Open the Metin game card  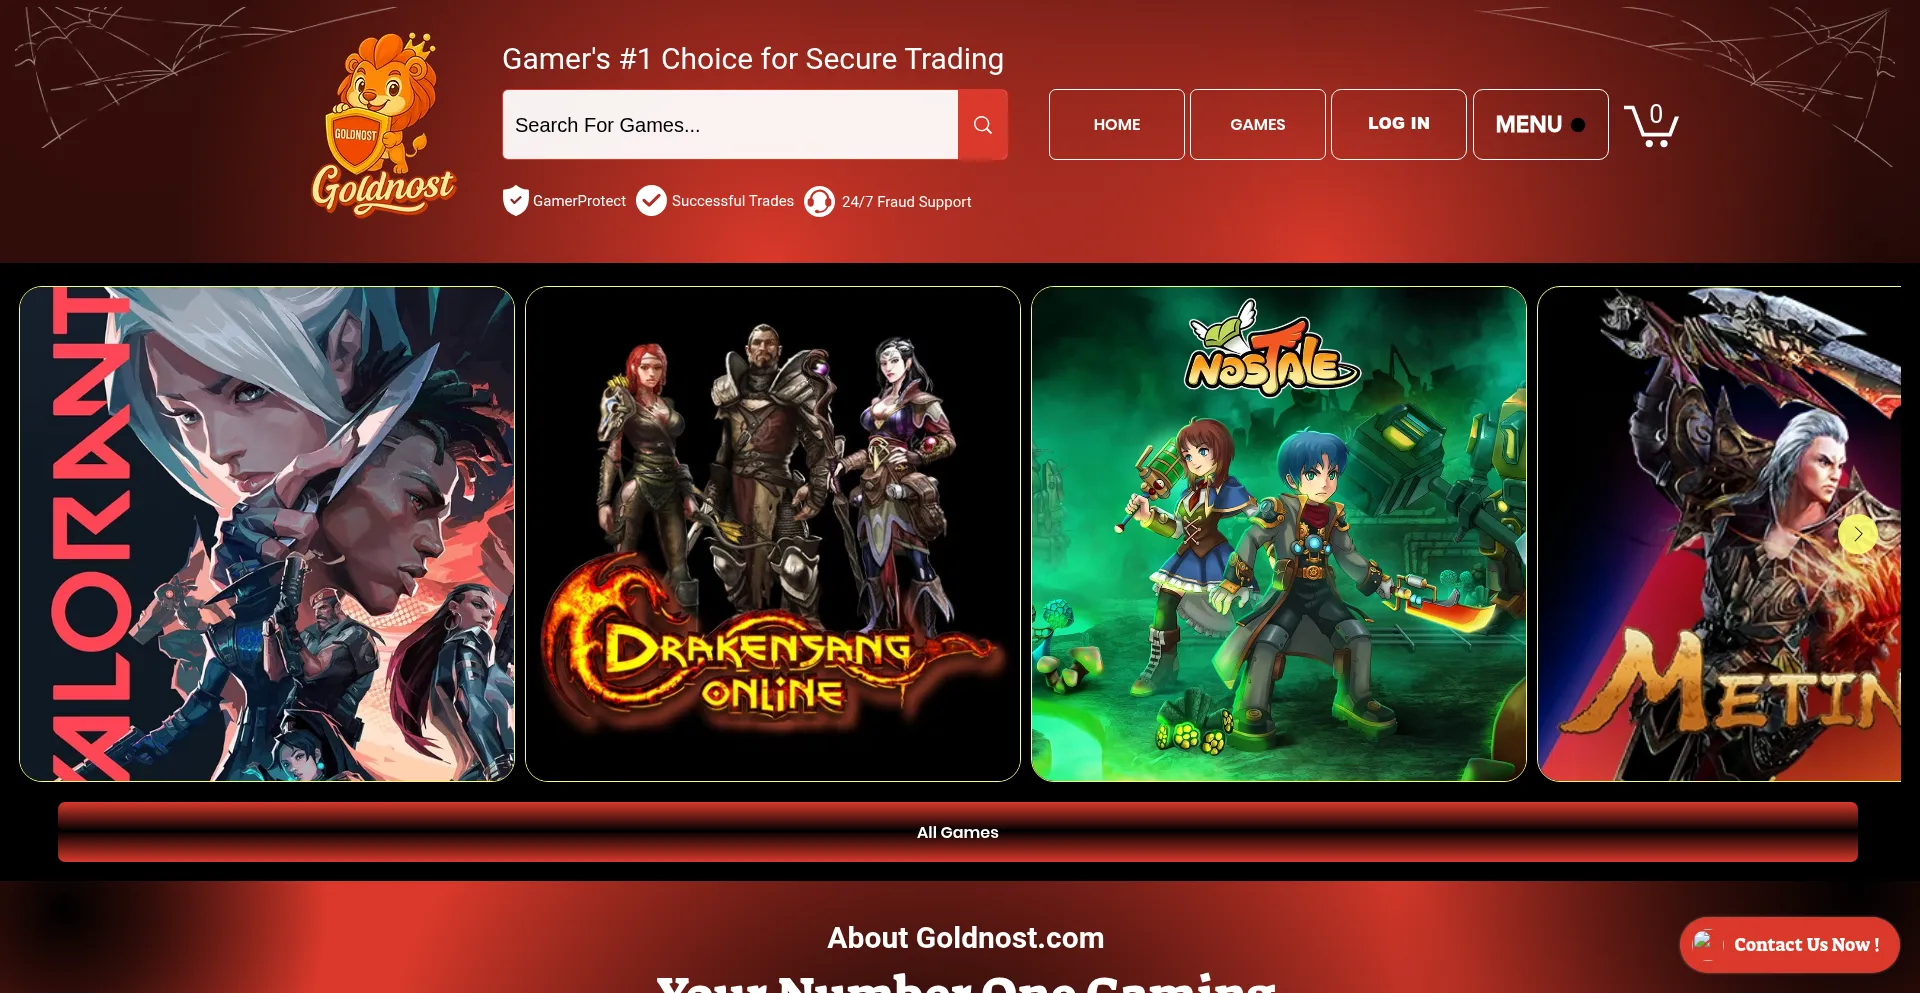(x=1720, y=534)
